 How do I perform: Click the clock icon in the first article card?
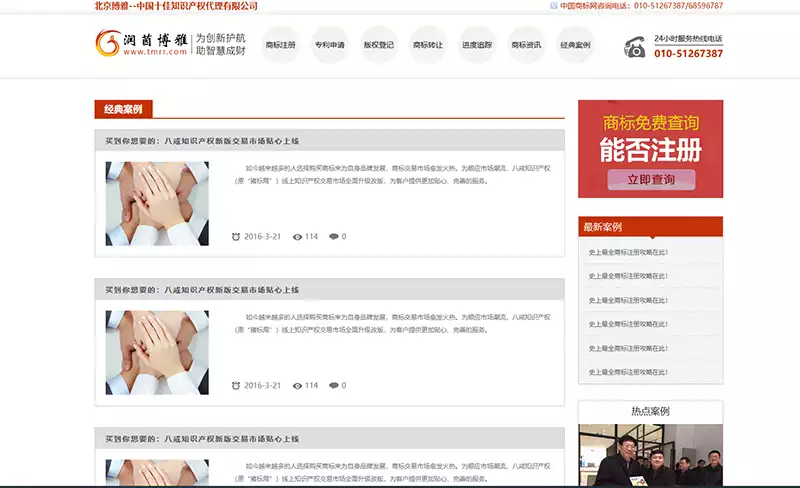(236, 236)
